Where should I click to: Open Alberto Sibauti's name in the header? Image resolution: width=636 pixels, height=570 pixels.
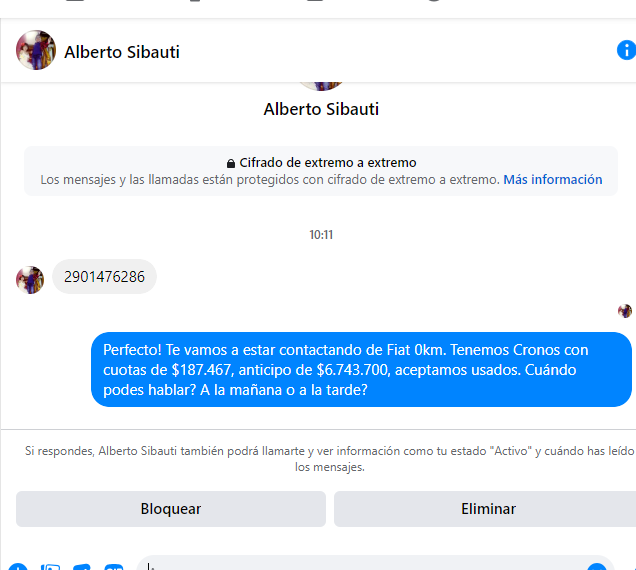point(122,52)
